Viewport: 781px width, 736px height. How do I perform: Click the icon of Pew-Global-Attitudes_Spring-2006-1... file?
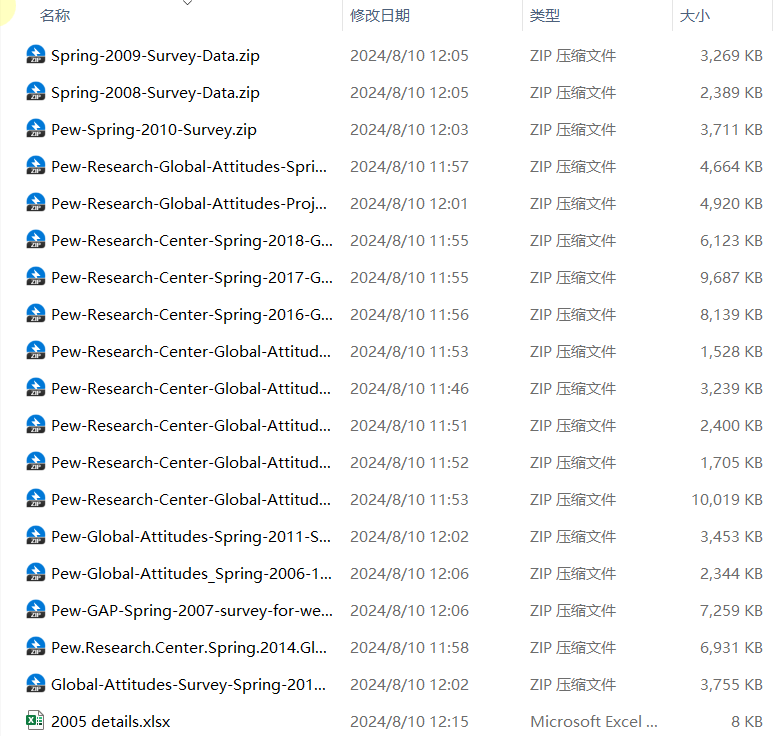click(x=35, y=573)
